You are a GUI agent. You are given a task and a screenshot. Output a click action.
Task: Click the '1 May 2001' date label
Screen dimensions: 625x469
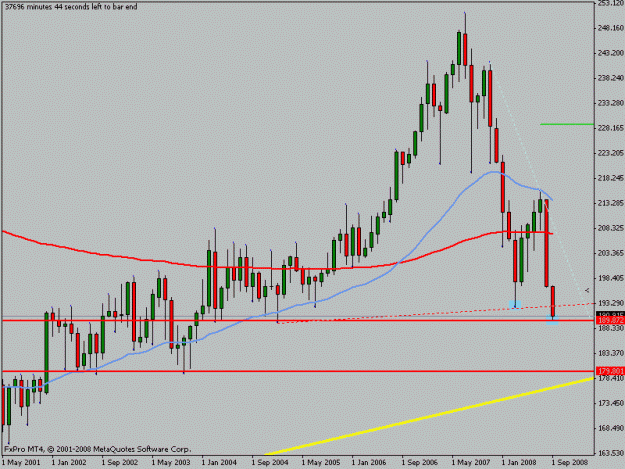[x=21, y=463]
